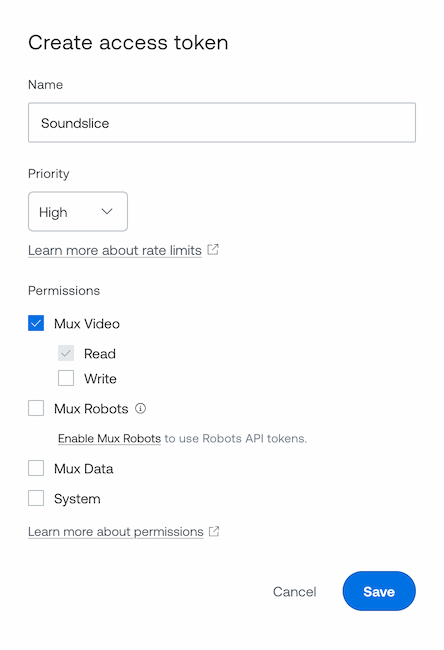Click external-link icon next to permissions link
Screen dimensions: 444x650
click(214, 531)
